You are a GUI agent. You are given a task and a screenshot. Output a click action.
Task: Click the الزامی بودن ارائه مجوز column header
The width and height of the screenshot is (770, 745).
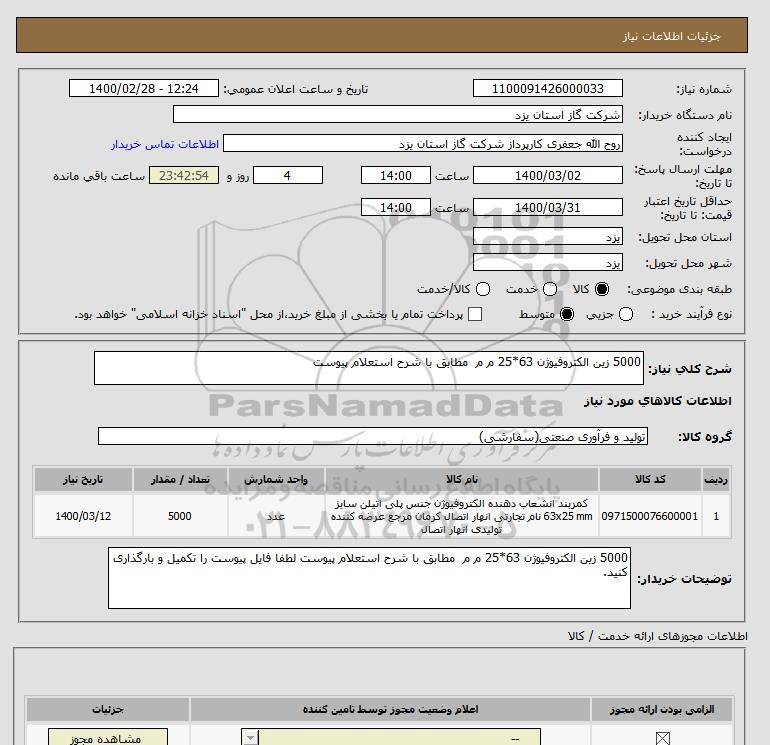(x=662, y=709)
